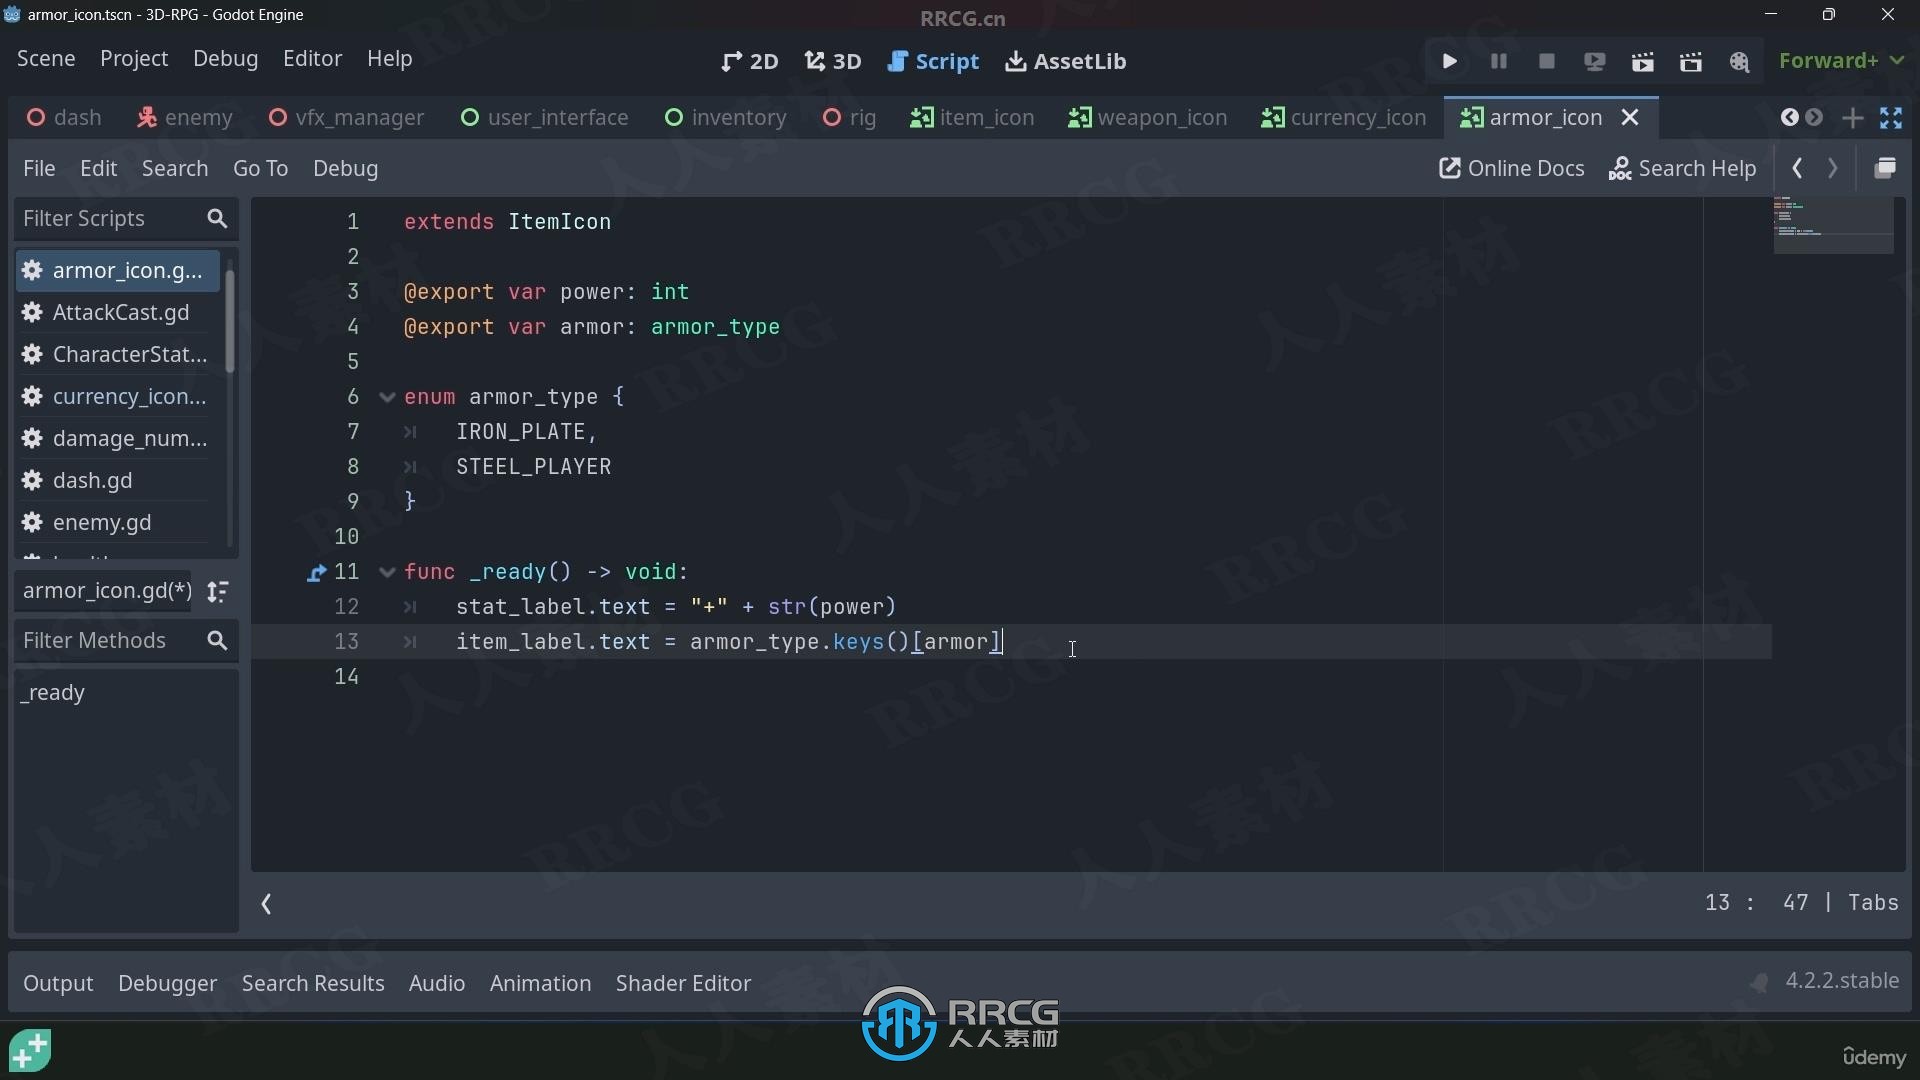Image resolution: width=1920 pixels, height=1080 pixels.
Task: Click the code minimap
Action: click(x=1833, y=225)
